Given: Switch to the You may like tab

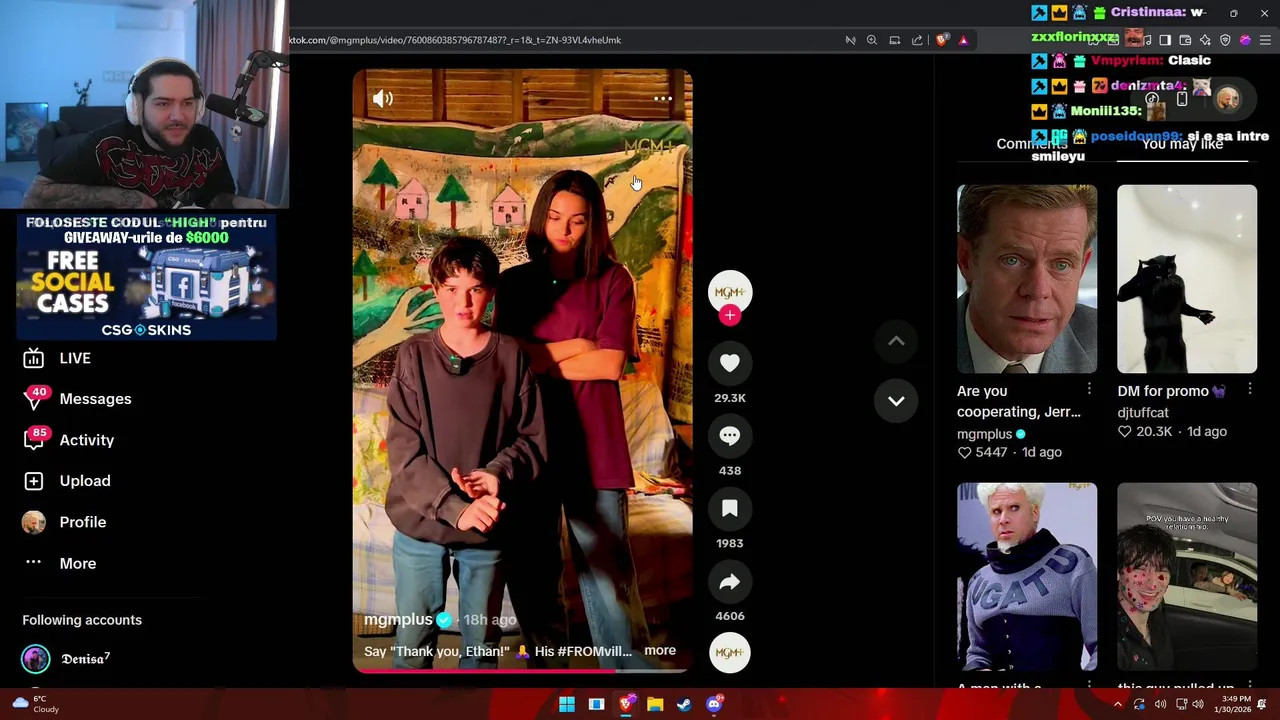Looking at the screenshot, I should click(x=1182, y=144).
